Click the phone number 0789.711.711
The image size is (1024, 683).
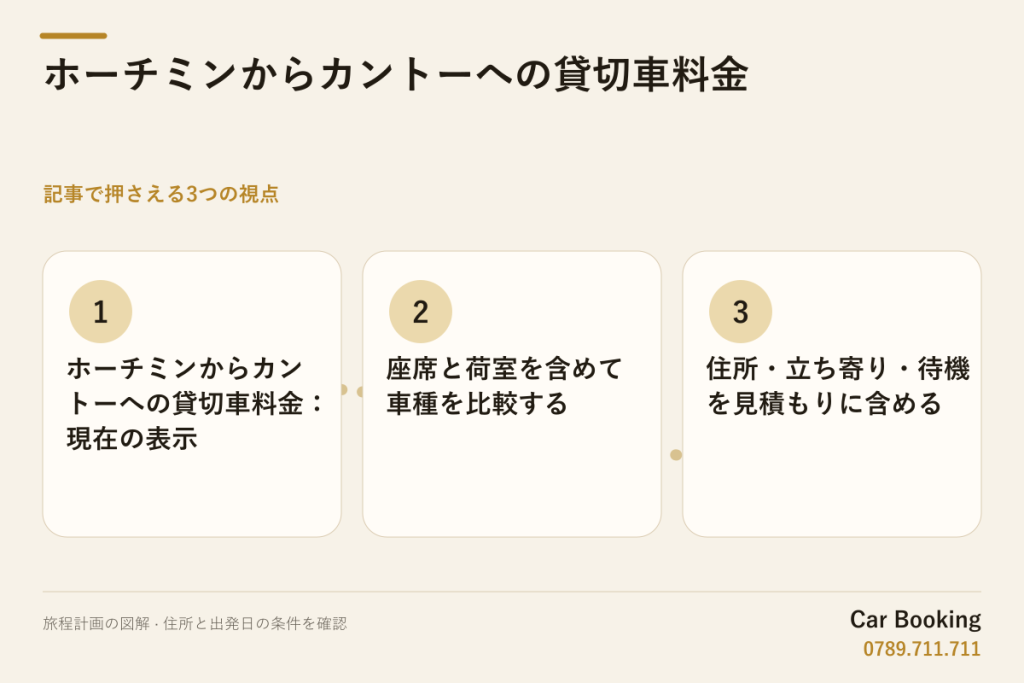(921, 649)
